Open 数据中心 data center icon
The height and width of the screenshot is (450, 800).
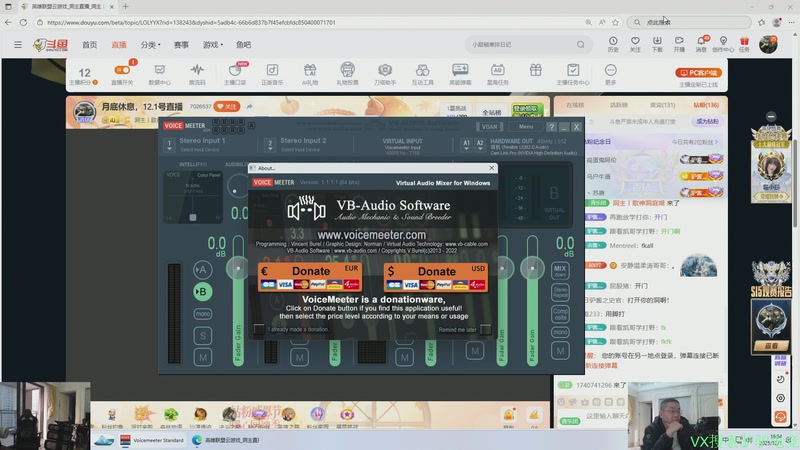pyautogui.click(x=160, y=74)
